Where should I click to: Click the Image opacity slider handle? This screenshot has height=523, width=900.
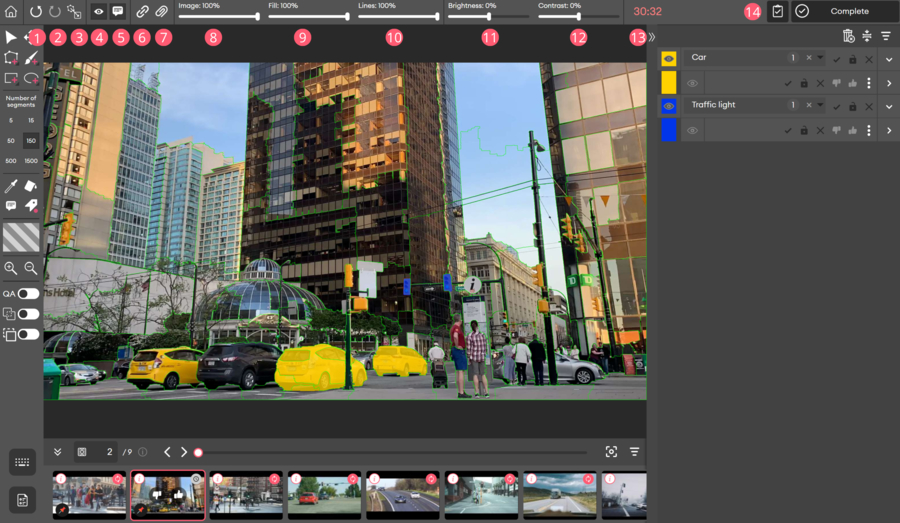click(x=257, y=17)
